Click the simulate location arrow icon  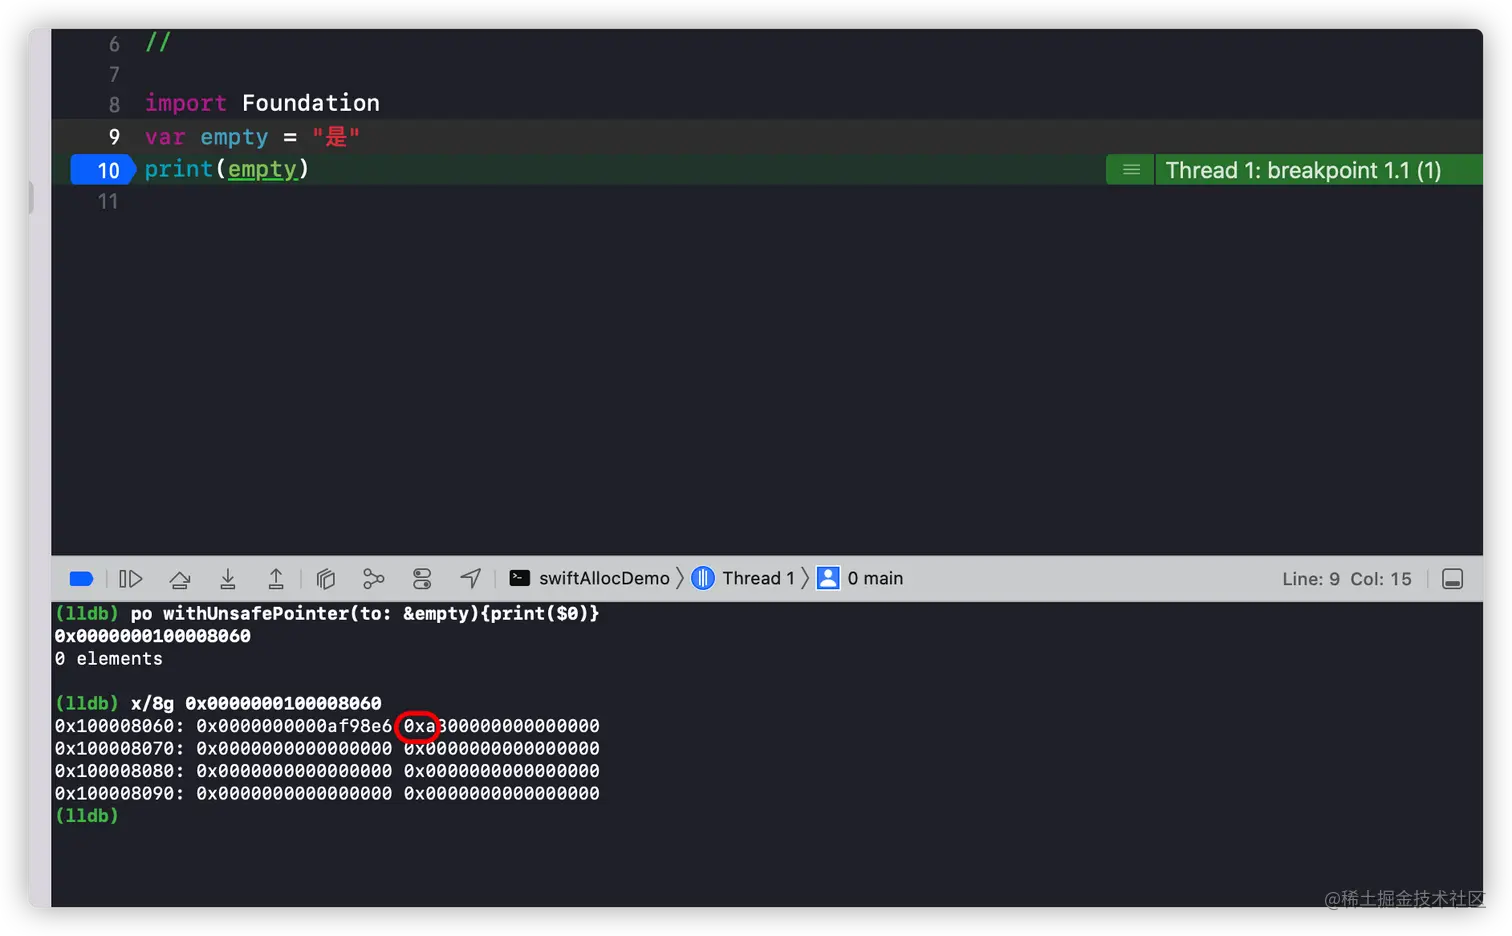(470, 578)
